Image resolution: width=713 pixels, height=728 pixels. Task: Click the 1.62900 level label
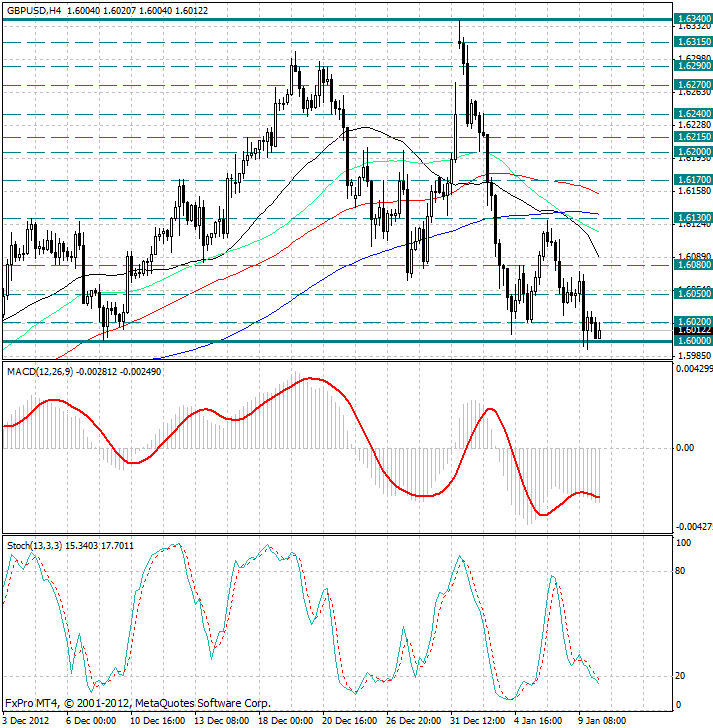pyautogui.click(x=693, y=65)
